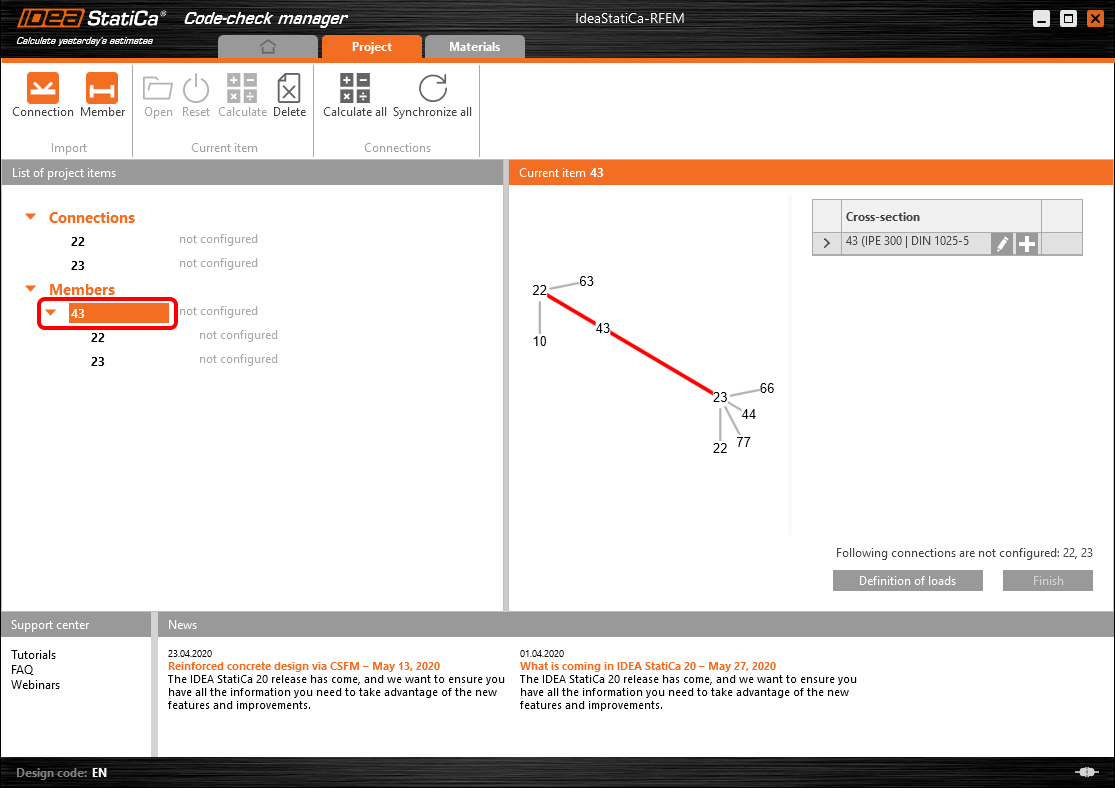The width and height of the screenshot is (1115, 788).
Task: Import a Connection using the toolbar icon
Action: coord(43,95)
